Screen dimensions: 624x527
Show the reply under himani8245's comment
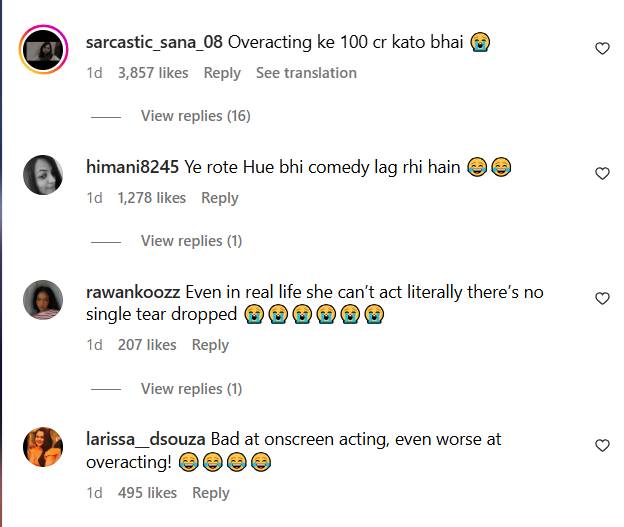191,241
